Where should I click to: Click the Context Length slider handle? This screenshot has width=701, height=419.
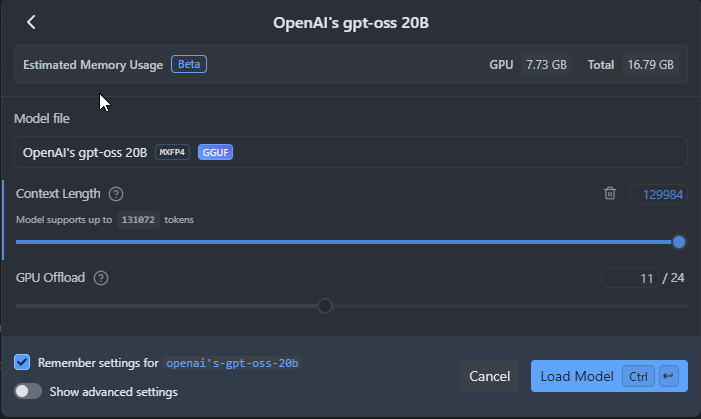pyautogui.click(x=679, y=241)
